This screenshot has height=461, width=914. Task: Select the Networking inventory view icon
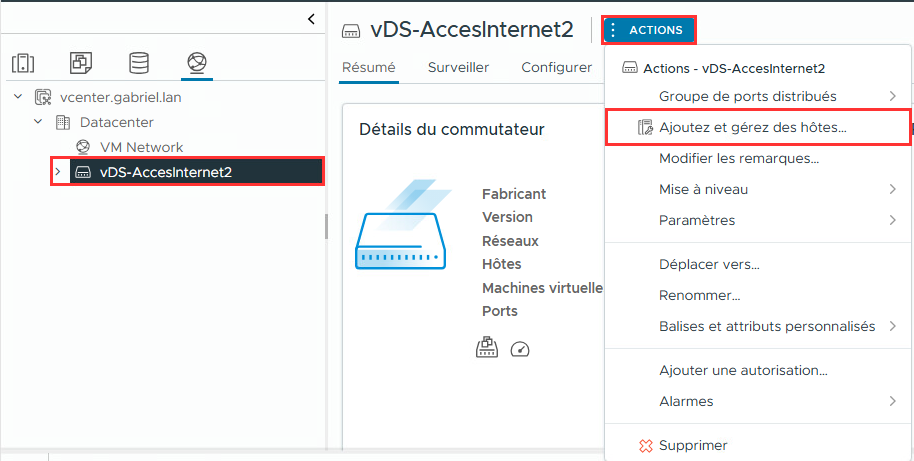197,63
